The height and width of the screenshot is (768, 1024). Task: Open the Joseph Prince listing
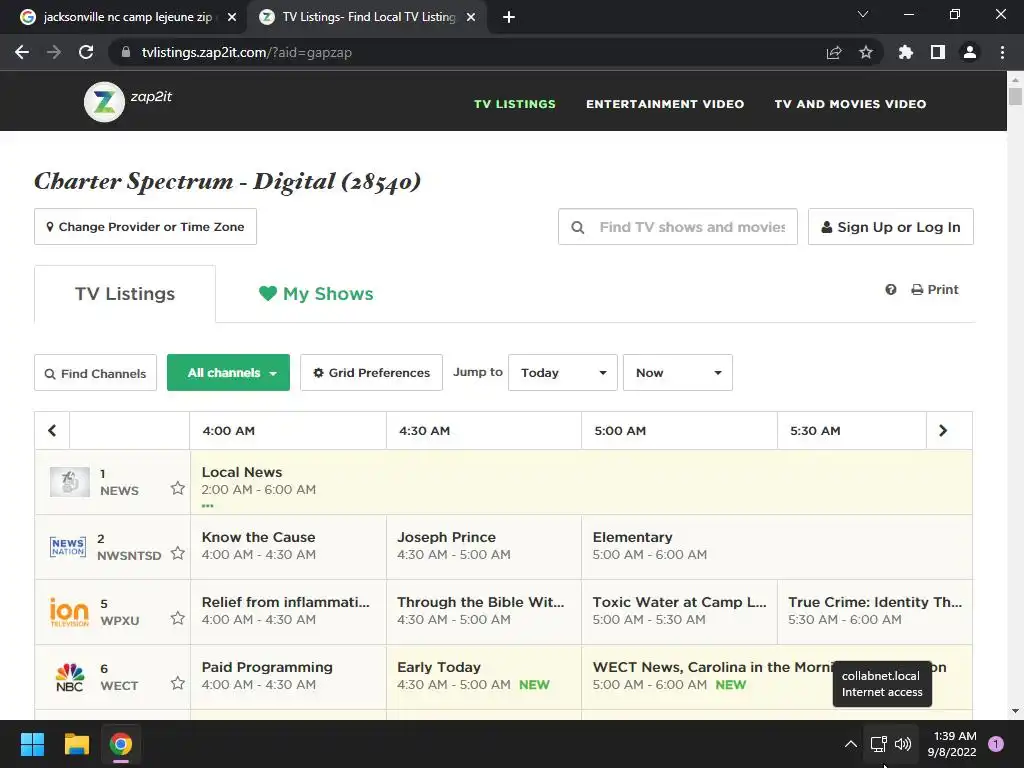coord(484,547)
